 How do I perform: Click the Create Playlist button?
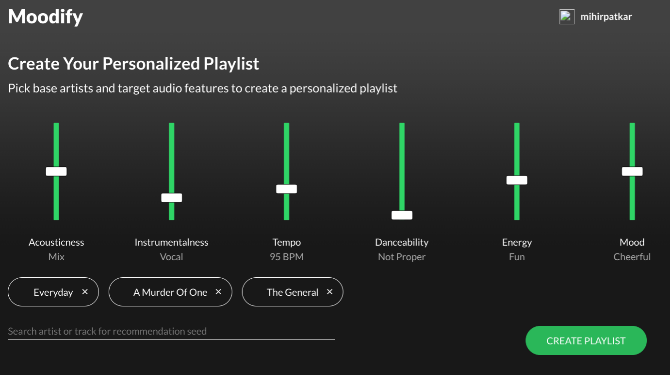(x=586, y=340)
